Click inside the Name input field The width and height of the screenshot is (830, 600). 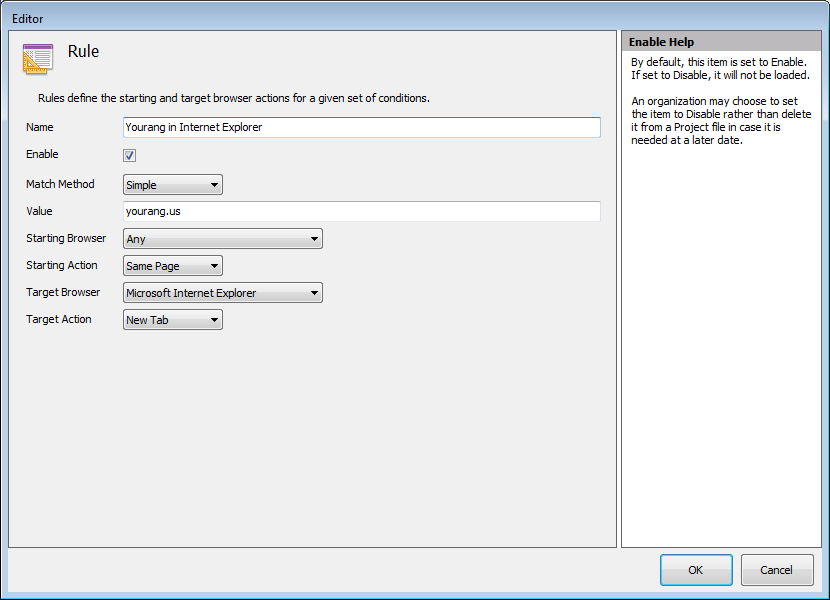click(x=360, y=127)
